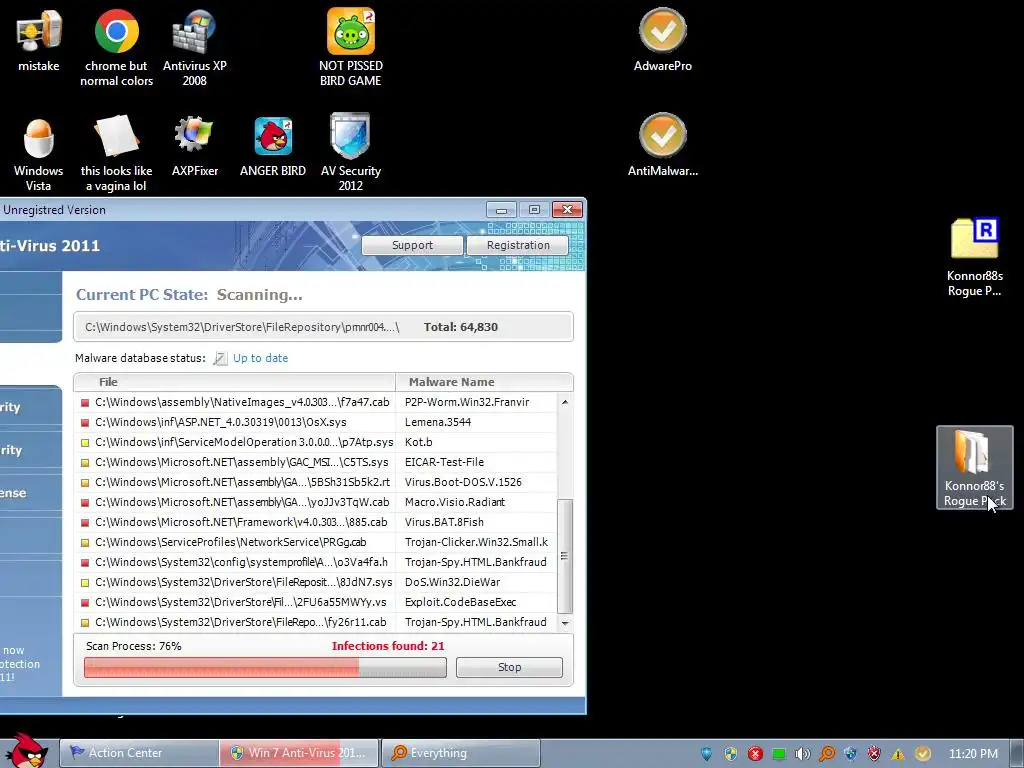The width and height of the screenshot is (1024, 768).
Task: Launch the ANGER BIRD desktop shortcut
Action: [x=273, y=145]
